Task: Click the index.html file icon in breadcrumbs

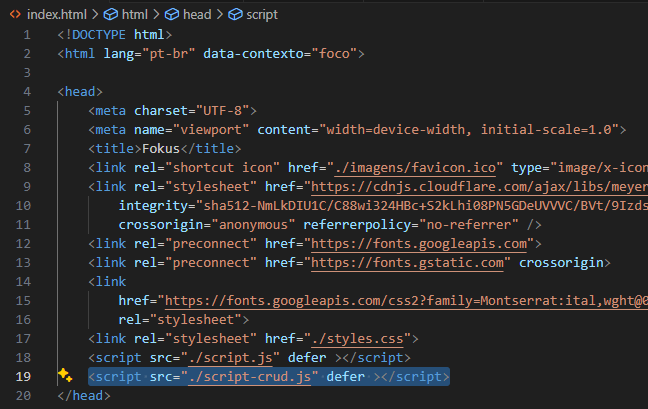Action: 16,15
